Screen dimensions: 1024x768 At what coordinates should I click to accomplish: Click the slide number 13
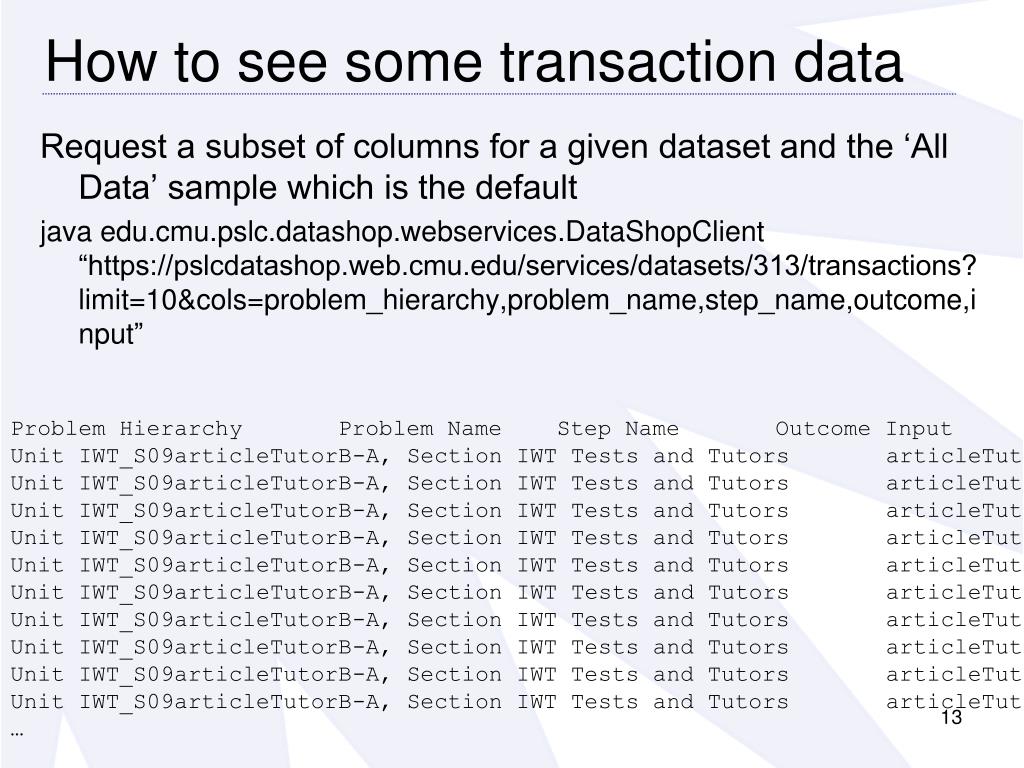tap(952, 718)
